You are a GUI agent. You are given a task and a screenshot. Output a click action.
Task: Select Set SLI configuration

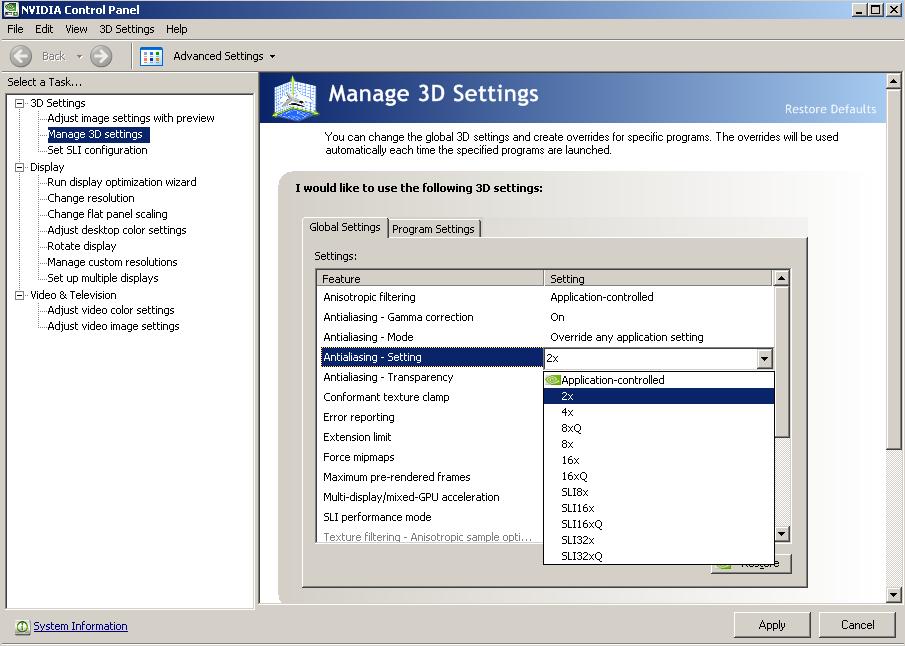(x=98, y=150)
